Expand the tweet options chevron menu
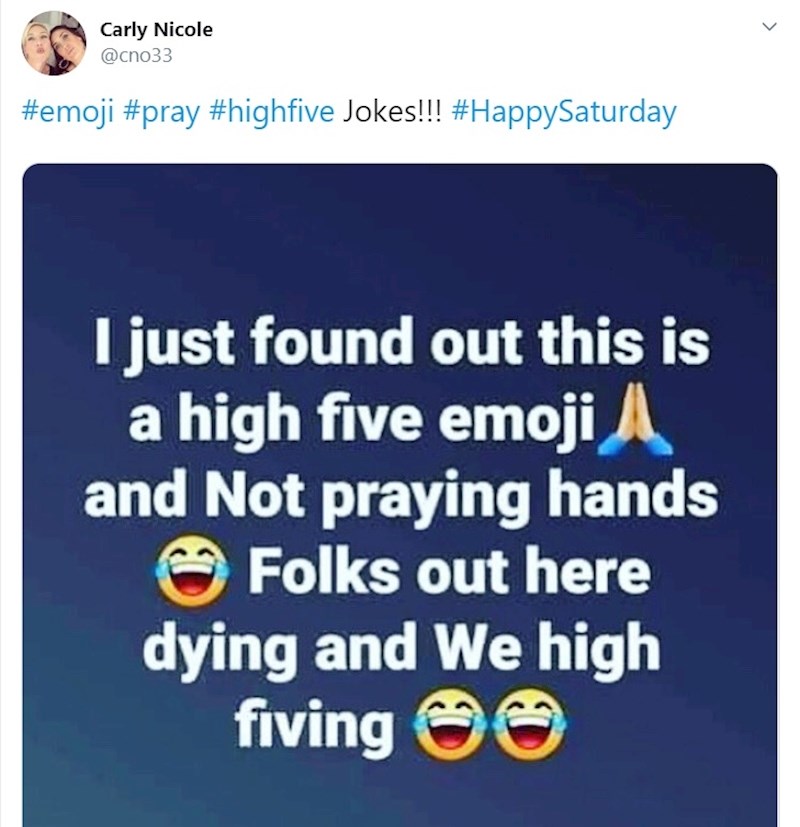This screenshot has width=800, height=827. coord(768,27)
